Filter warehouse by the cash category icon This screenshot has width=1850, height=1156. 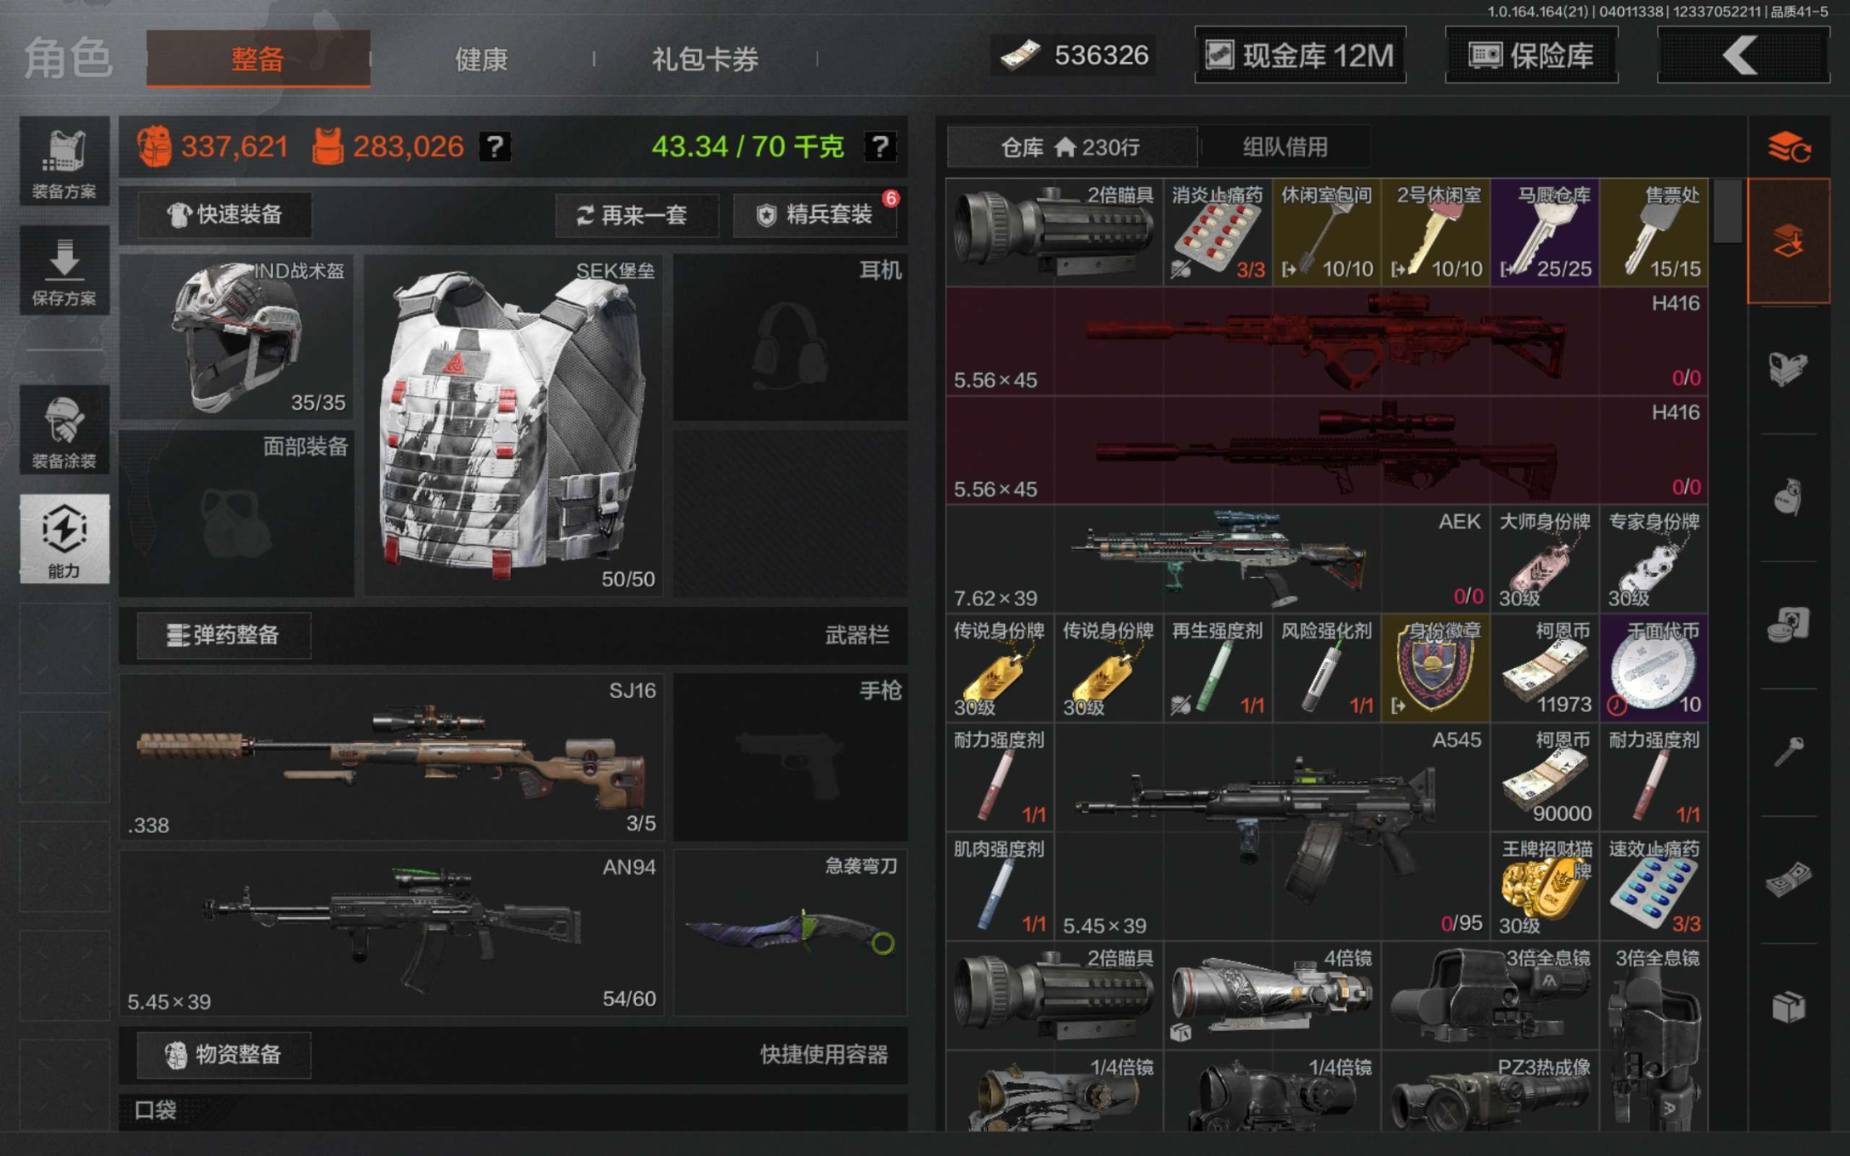(x=1789, y=880)
